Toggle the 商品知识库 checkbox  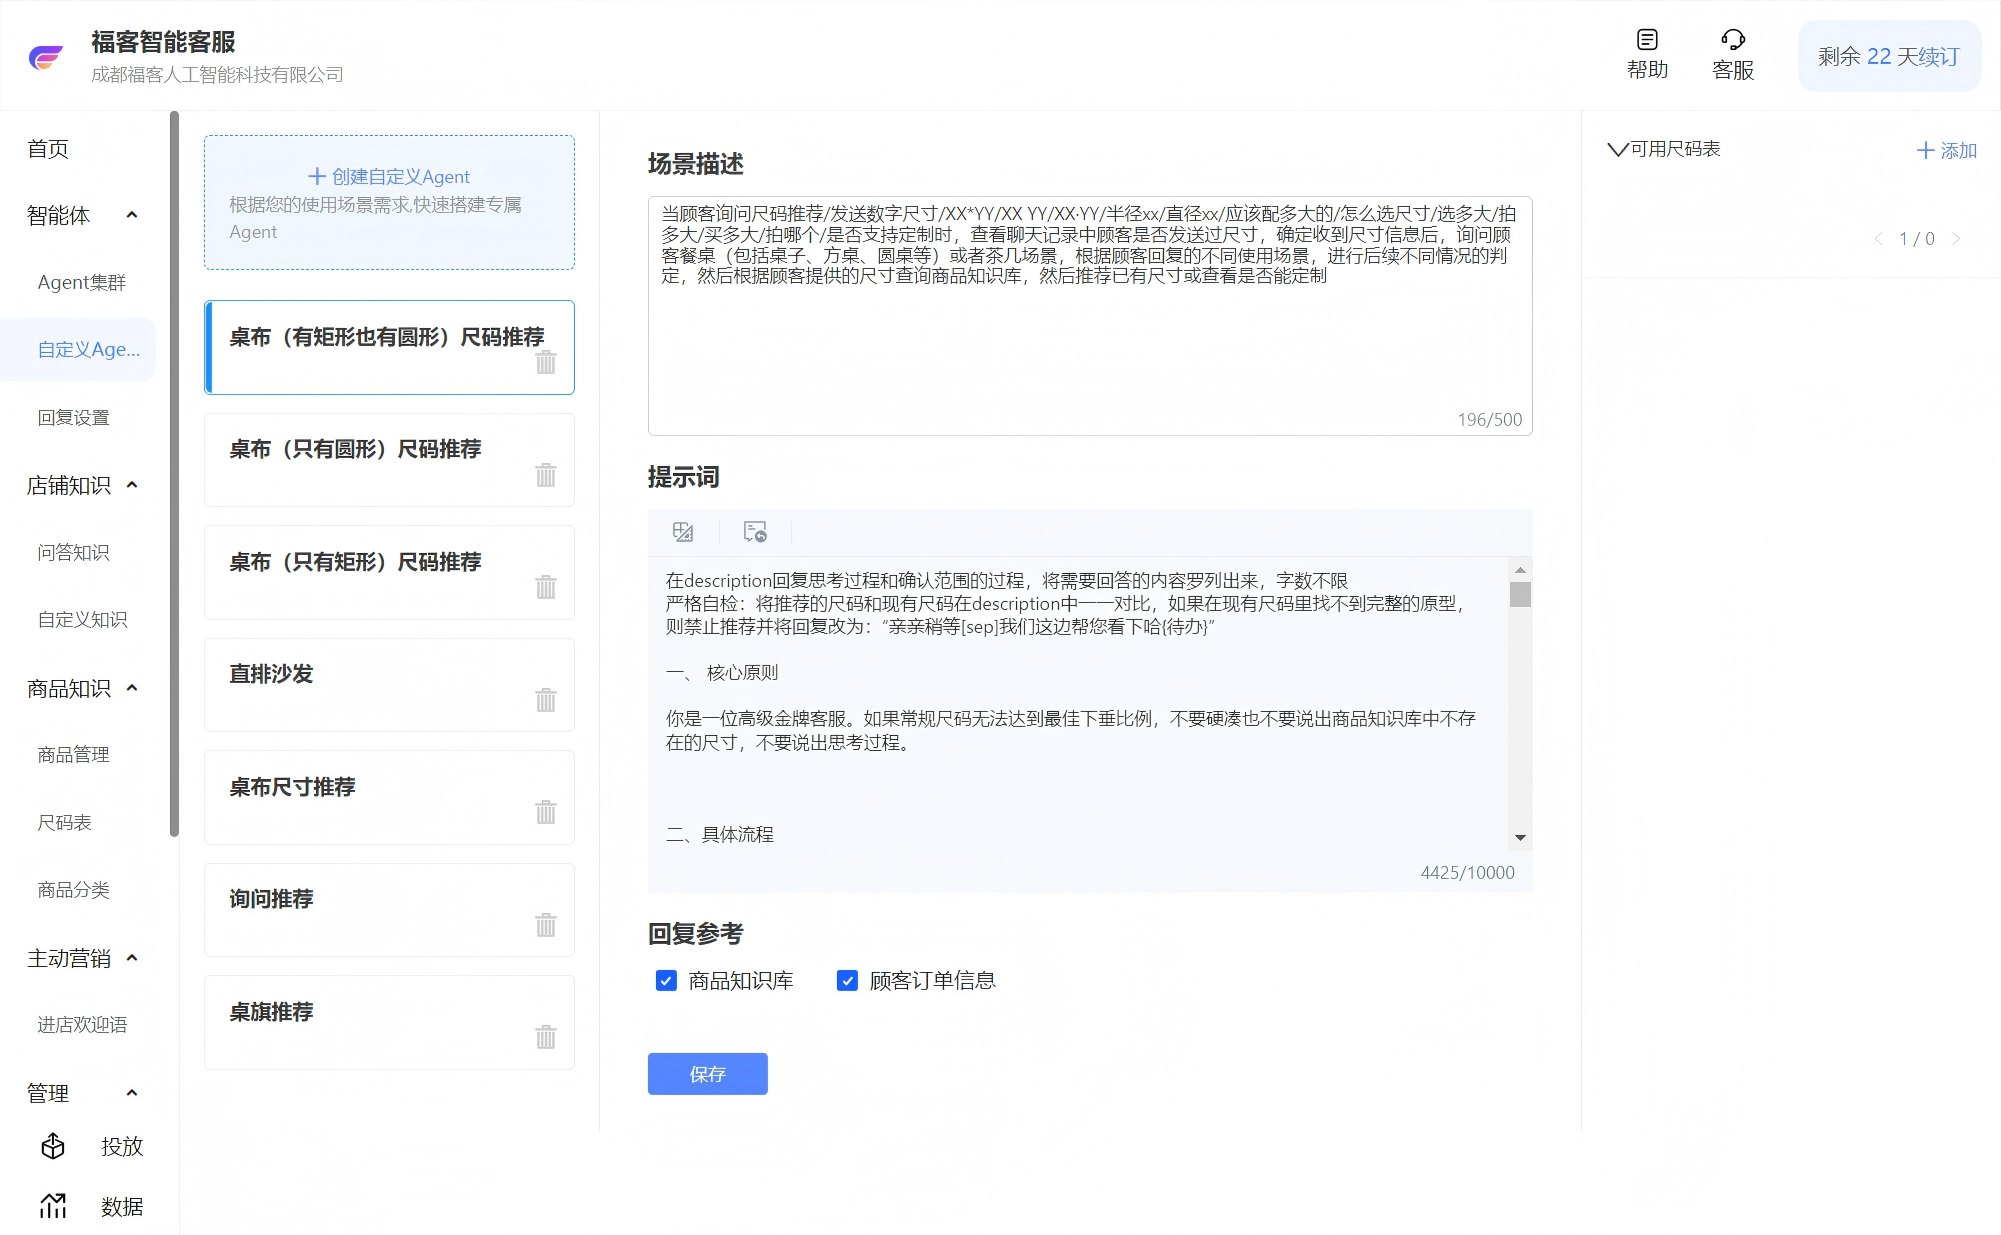point(666,981)
